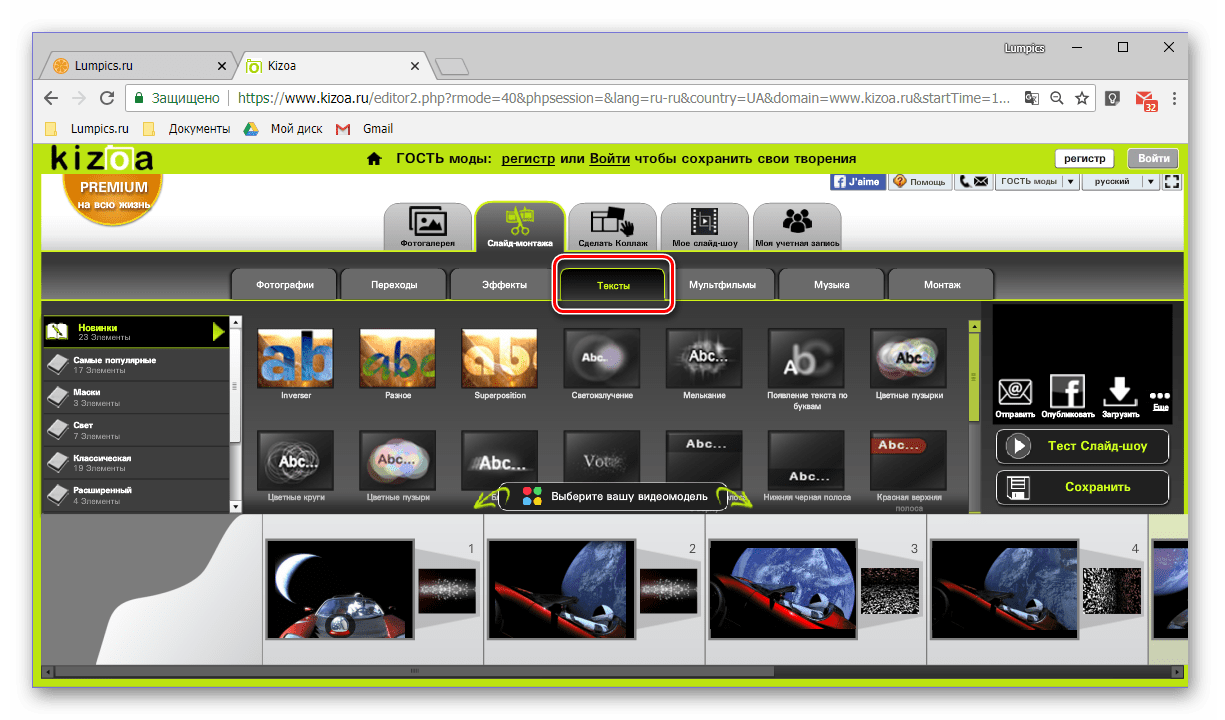Image resolution: width=1225 pixels, height=720 pixels.
Task: Switch to the Переходы tab
Action: pos(394,285)
